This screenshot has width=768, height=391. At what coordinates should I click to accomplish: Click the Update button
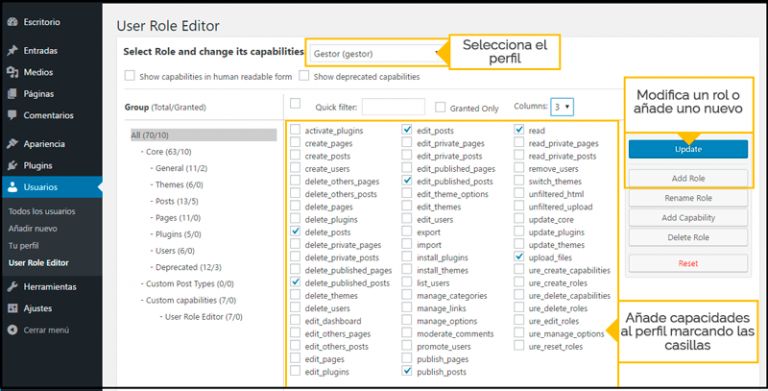click(x=688, y=149)
